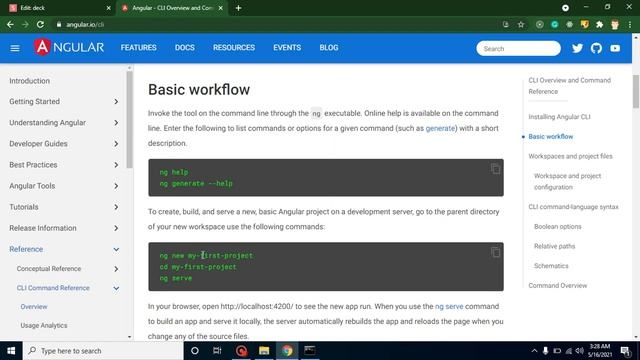Click the volume icon in system tray
Image resolution: width=640 pixels, height=360 pixels.
[x=580, y=351]
